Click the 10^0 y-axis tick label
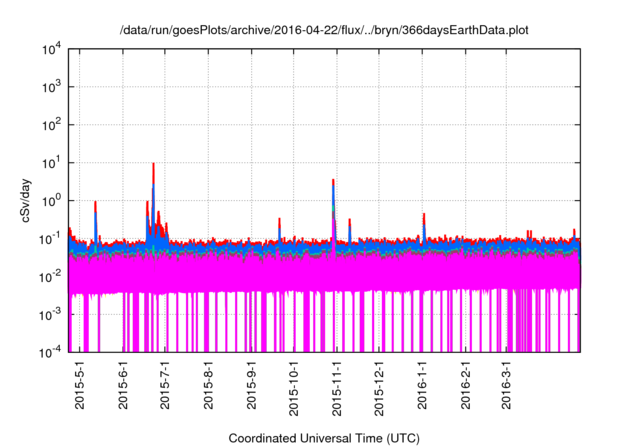Image resolution: width=640 pixels, height=448 pixels. [52, 200]
